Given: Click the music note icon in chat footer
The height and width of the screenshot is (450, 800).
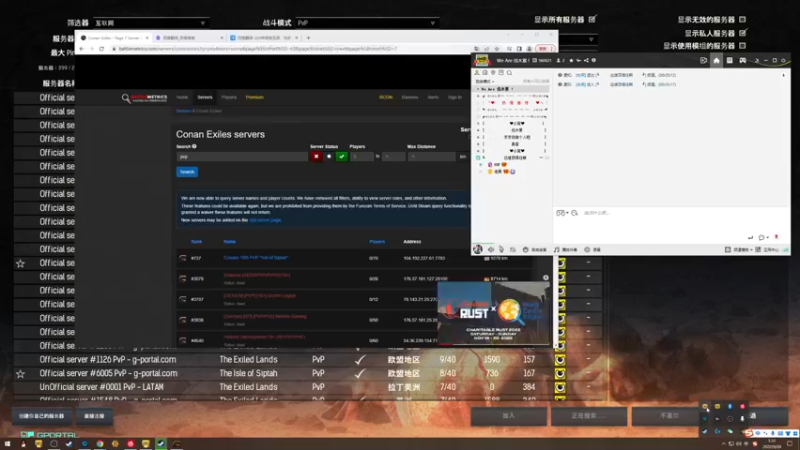Looking at the screenshot, I should click(557, 249).
